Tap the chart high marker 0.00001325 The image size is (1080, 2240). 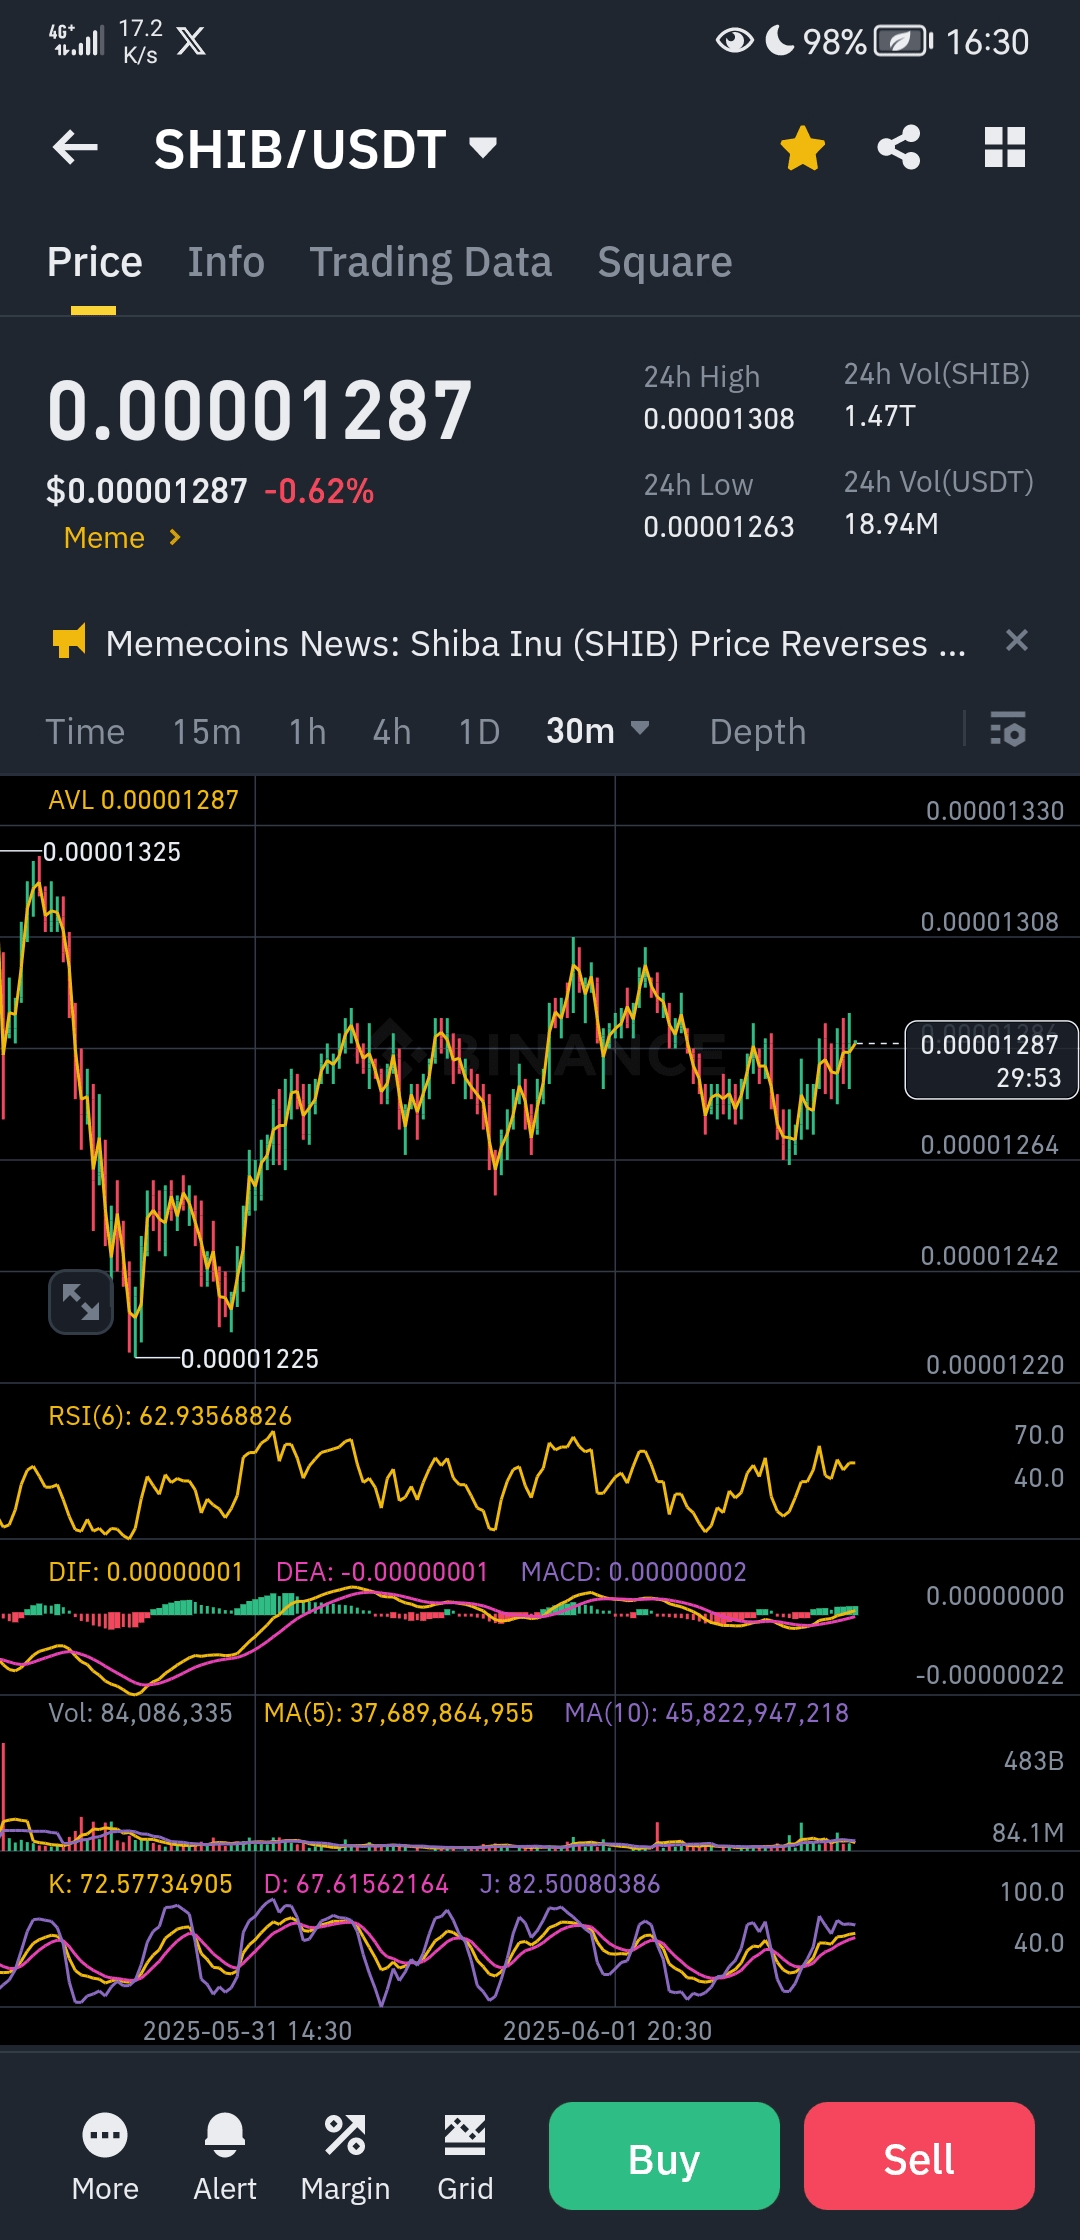coord(112,852)
